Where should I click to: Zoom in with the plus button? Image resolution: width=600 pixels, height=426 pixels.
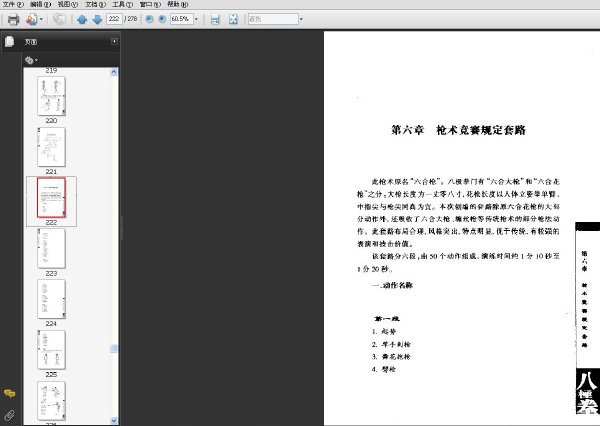[162, 19]
